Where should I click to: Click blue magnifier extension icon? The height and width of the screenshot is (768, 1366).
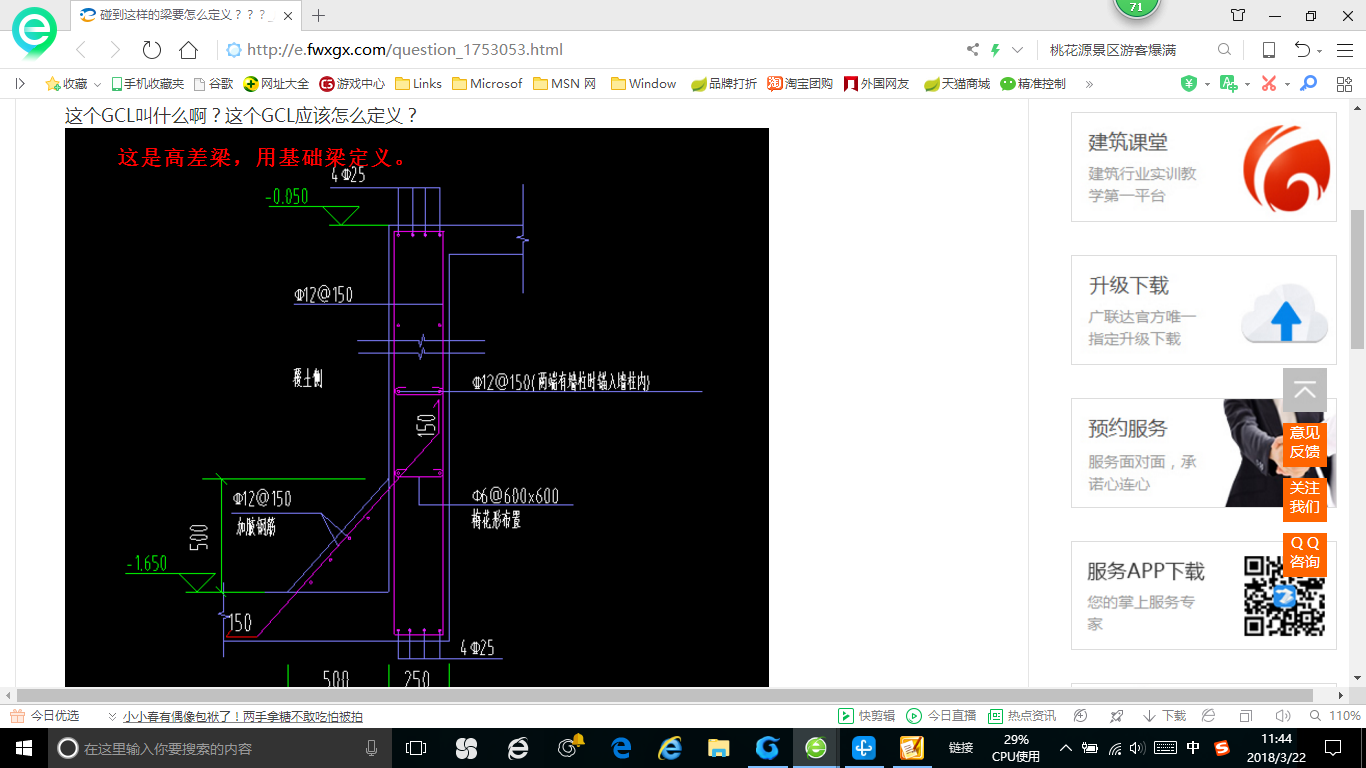coord(1308,84)
